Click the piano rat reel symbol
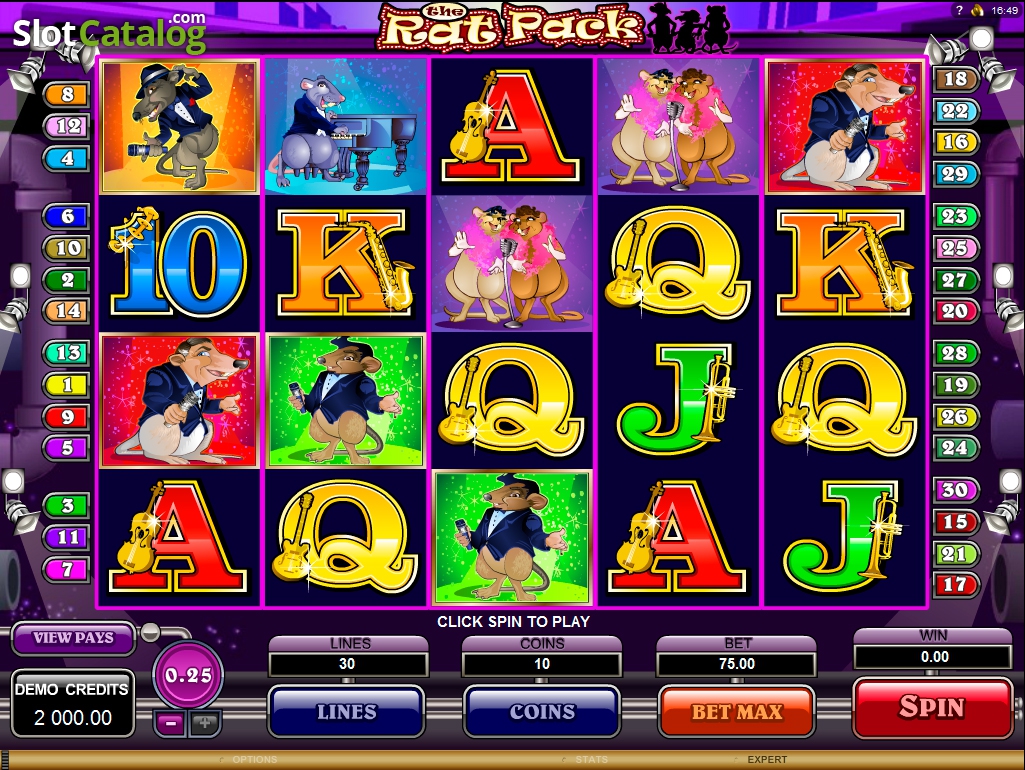The height and width of the screenshot is (770, 1025). 346,126
